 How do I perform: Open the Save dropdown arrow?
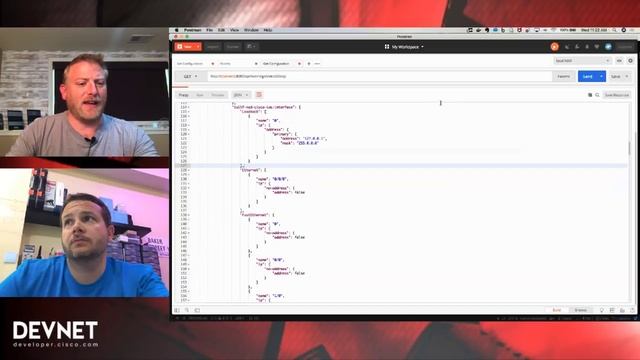point(627,76)
